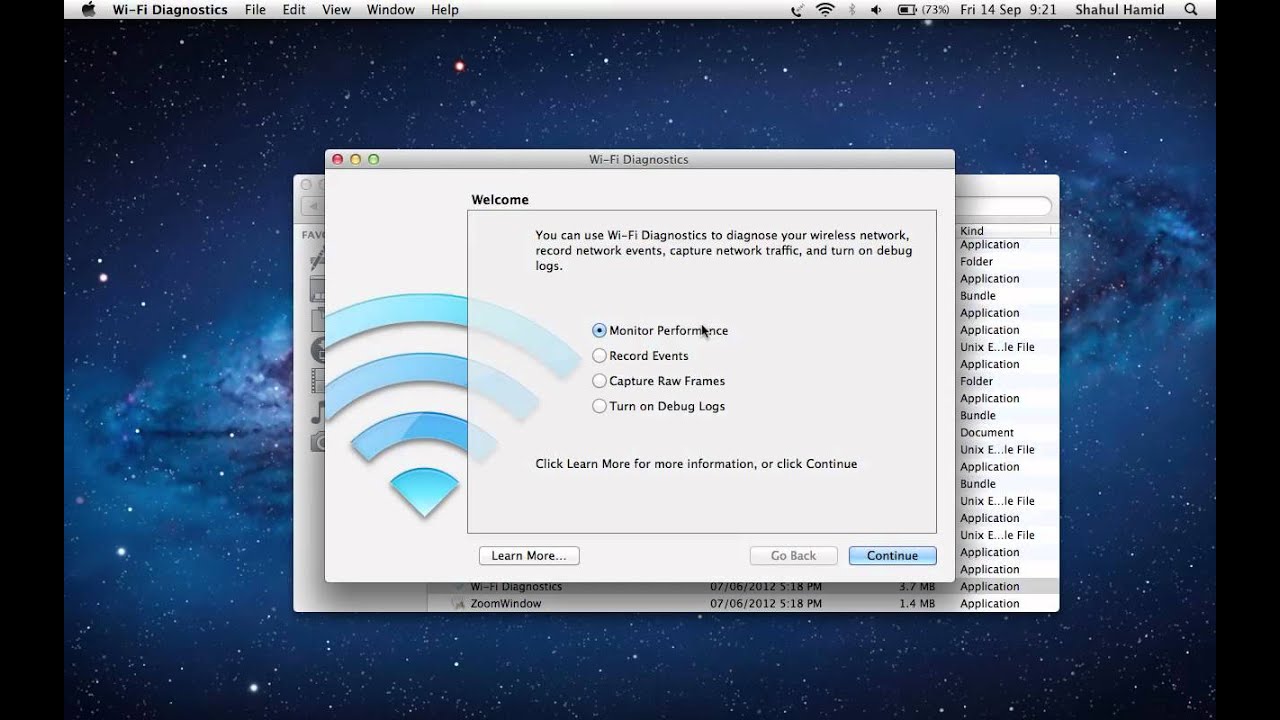The width and height of the screenshot is (1280, 720).
Task: Select the Monitor Performance option
Action: click(660, 330)
